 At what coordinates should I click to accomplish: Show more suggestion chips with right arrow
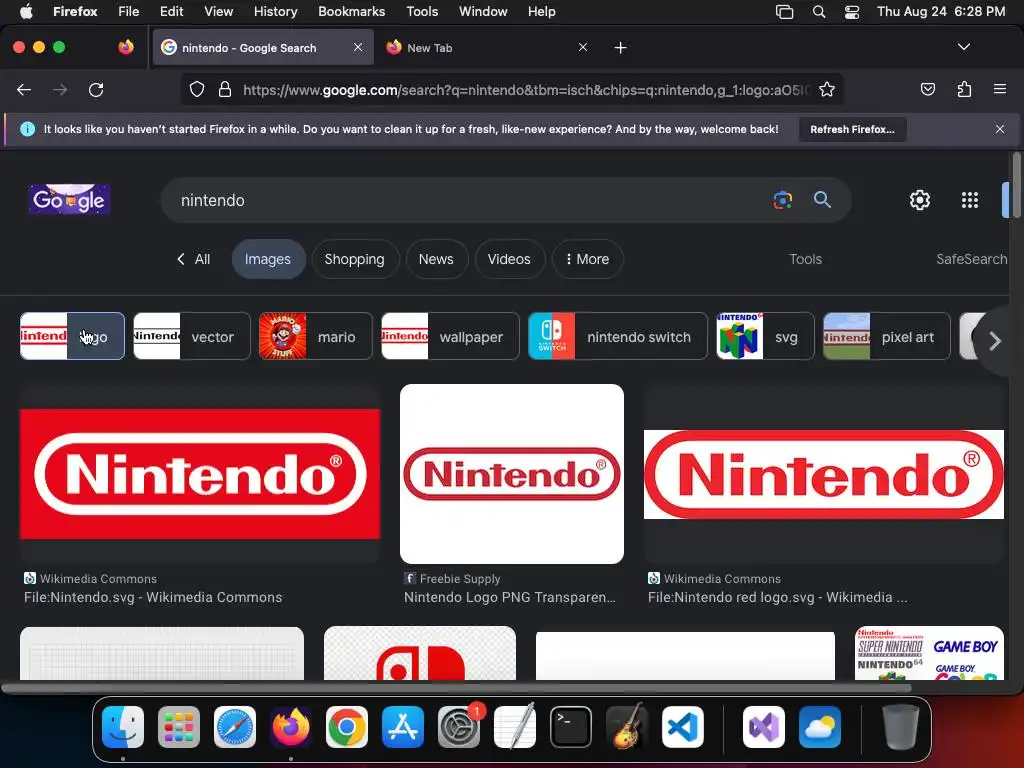(x=995, y=340)
